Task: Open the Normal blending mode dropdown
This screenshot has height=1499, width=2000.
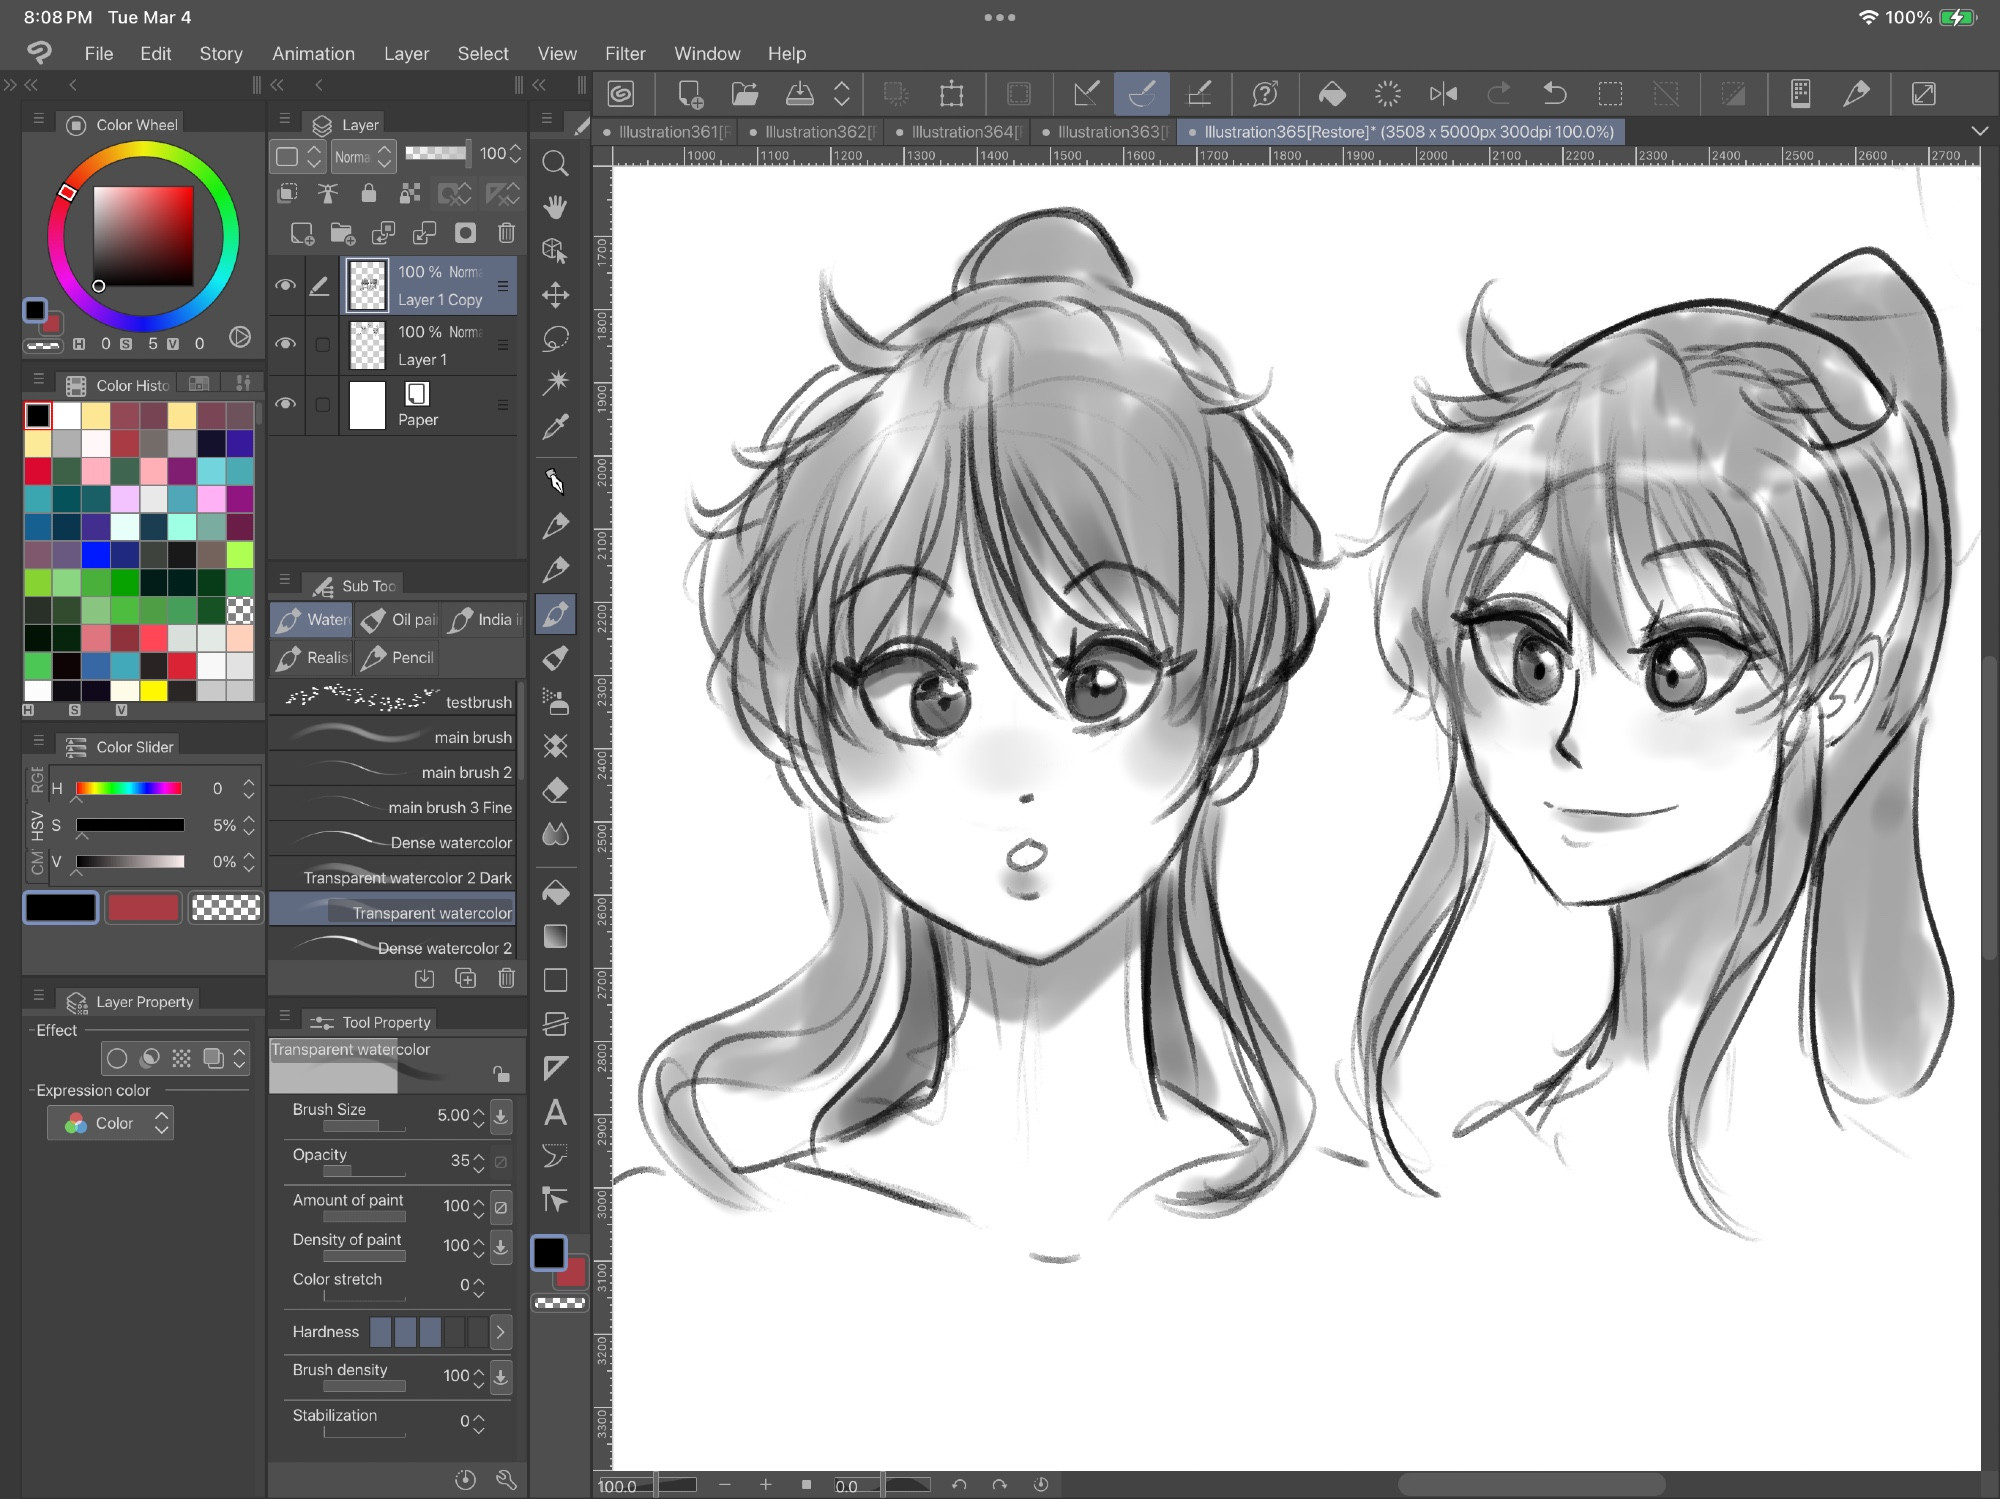Action: point(362,157)
